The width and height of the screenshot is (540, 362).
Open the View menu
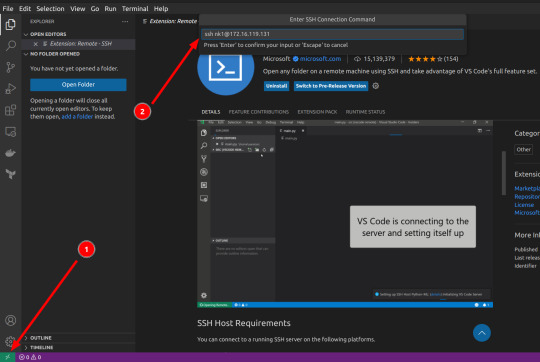pos(78,9)
